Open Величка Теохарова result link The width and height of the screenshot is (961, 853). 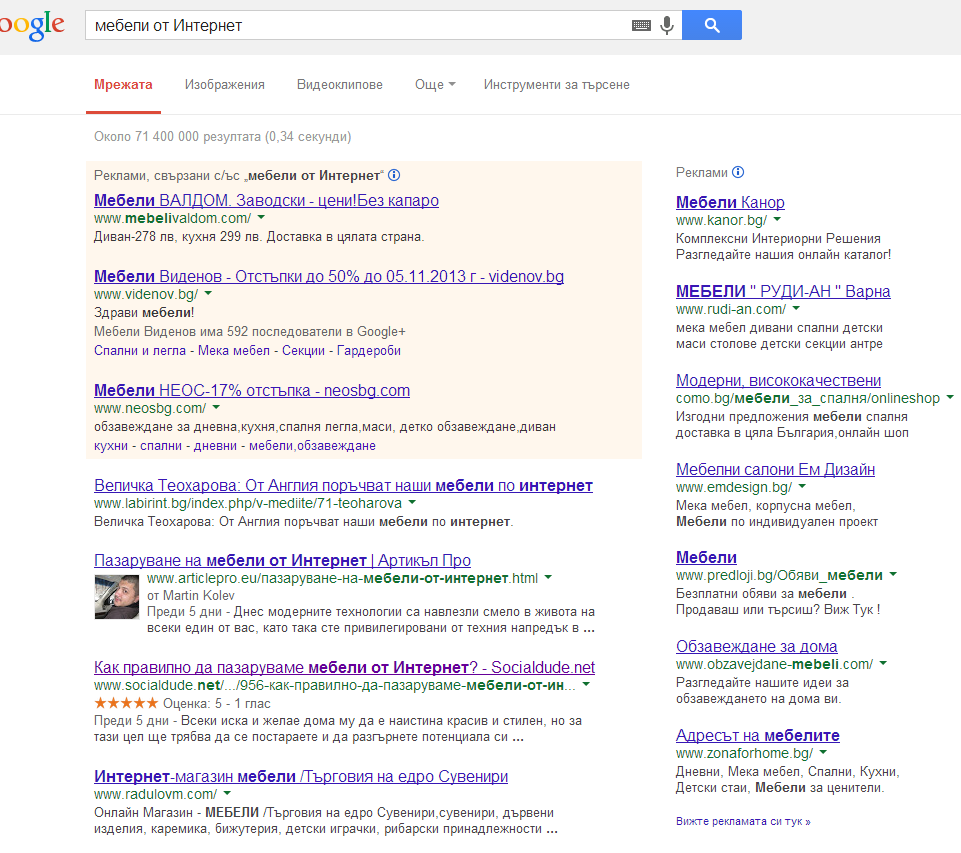pos(343,485)
